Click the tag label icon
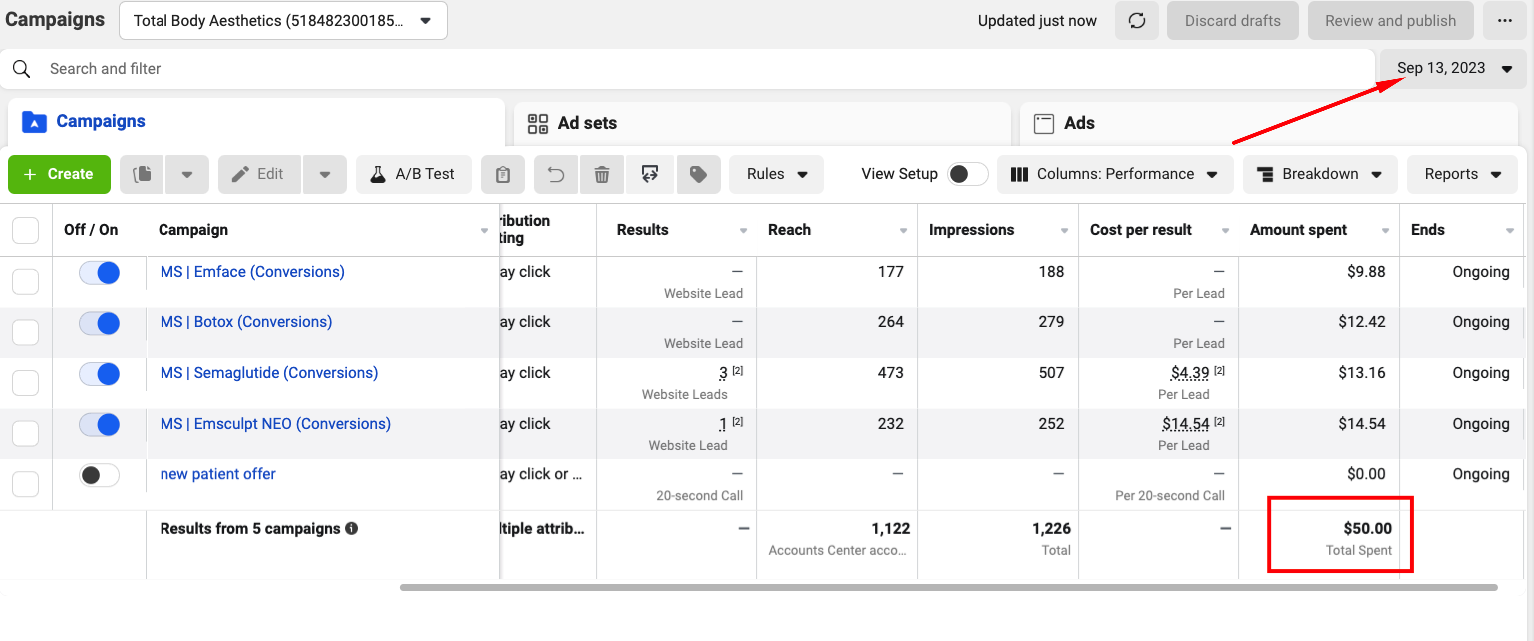 pyautogui.click(x=699, y=174)
